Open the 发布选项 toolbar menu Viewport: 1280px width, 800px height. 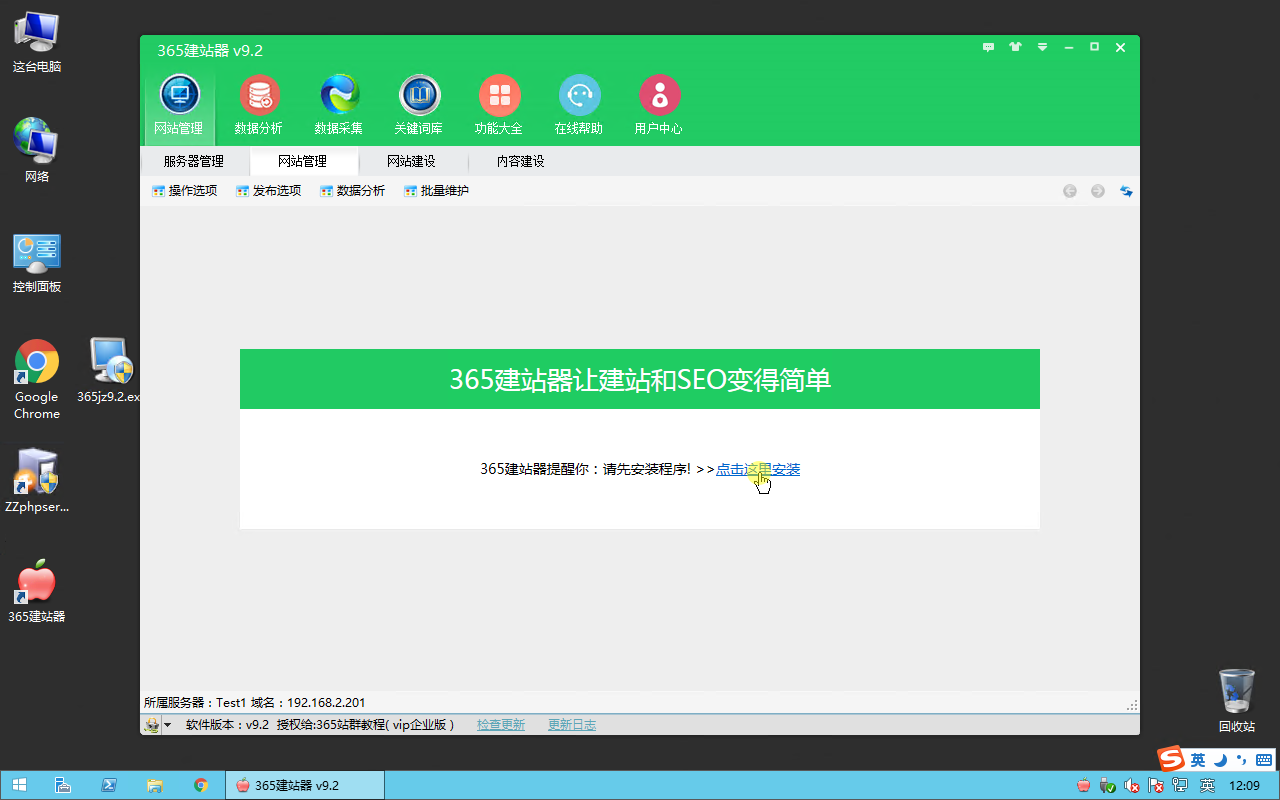269,191
